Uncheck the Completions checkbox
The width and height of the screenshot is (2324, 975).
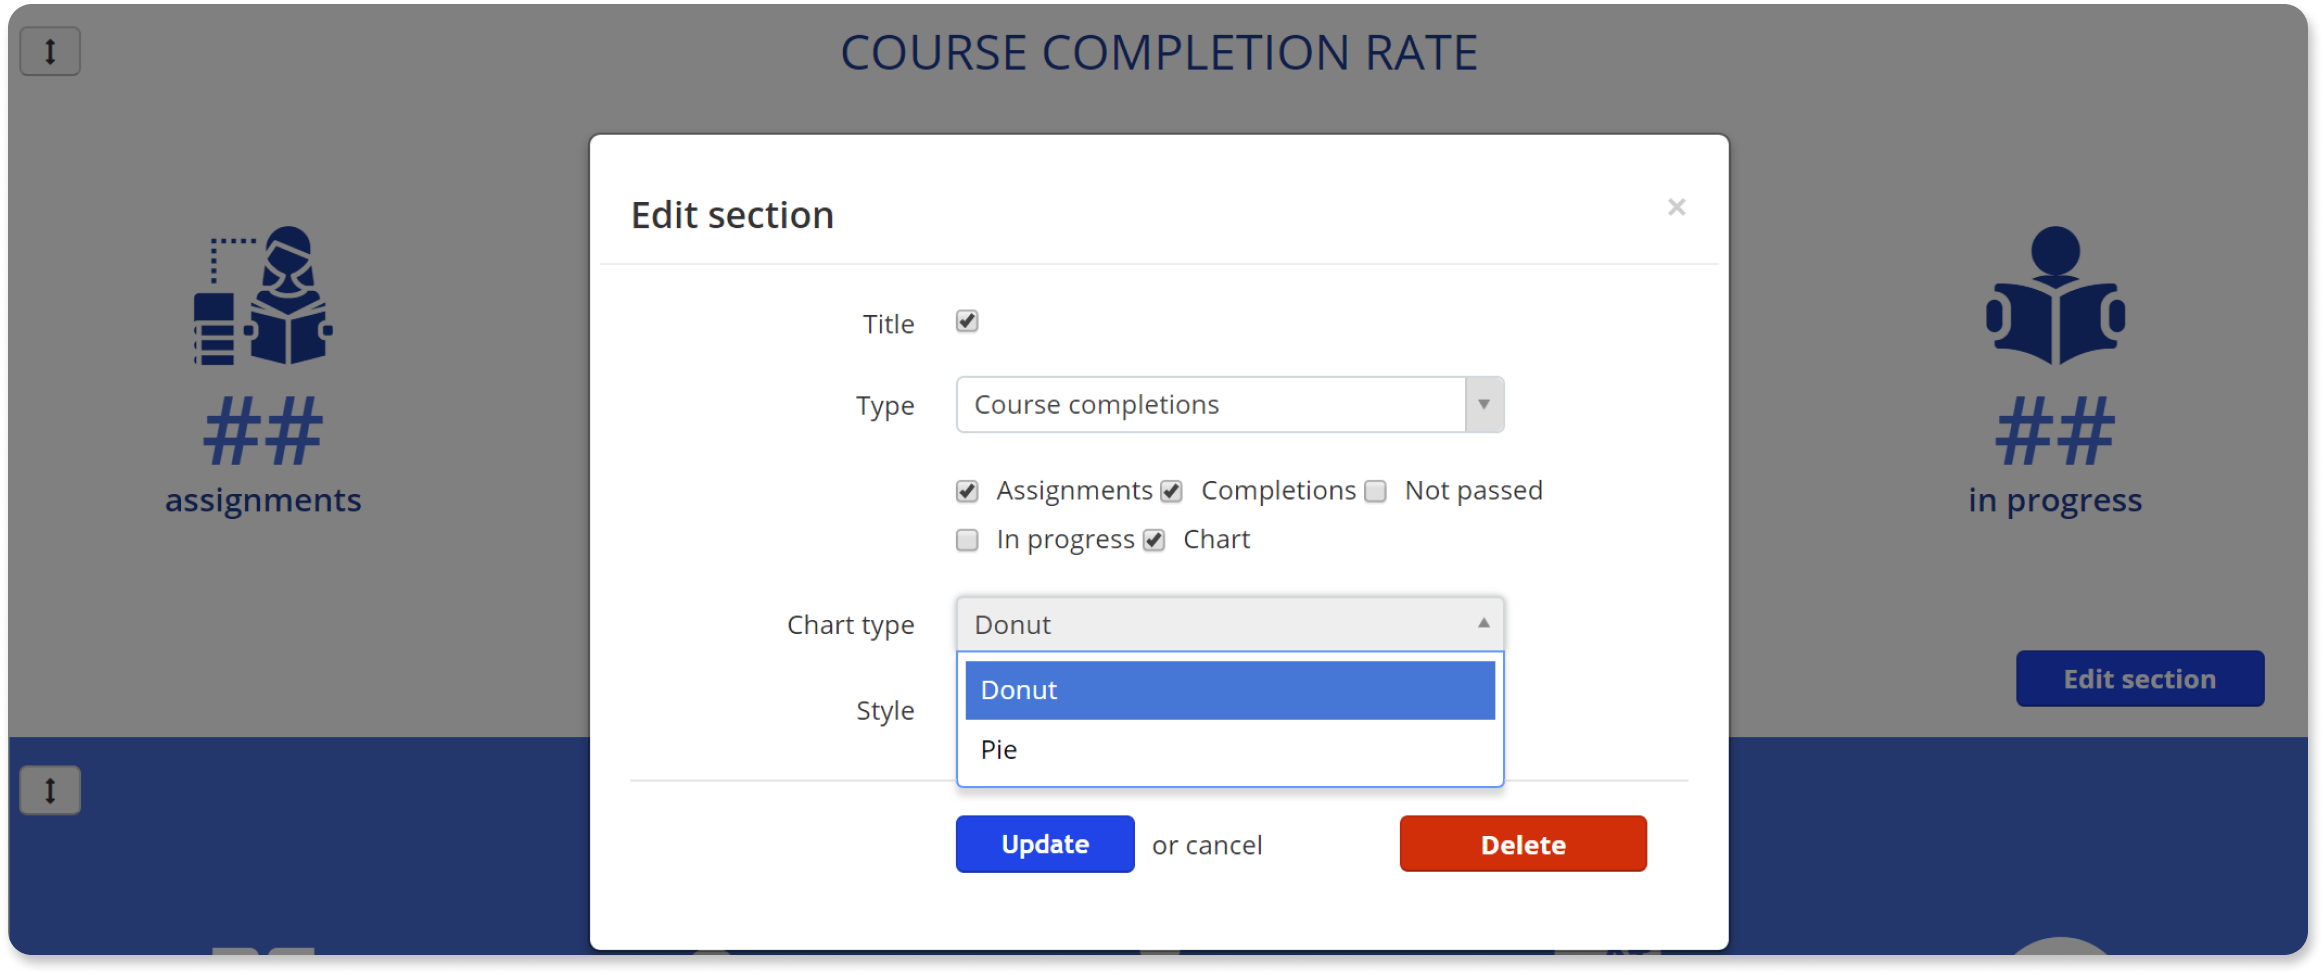(x=1170, y=491)
